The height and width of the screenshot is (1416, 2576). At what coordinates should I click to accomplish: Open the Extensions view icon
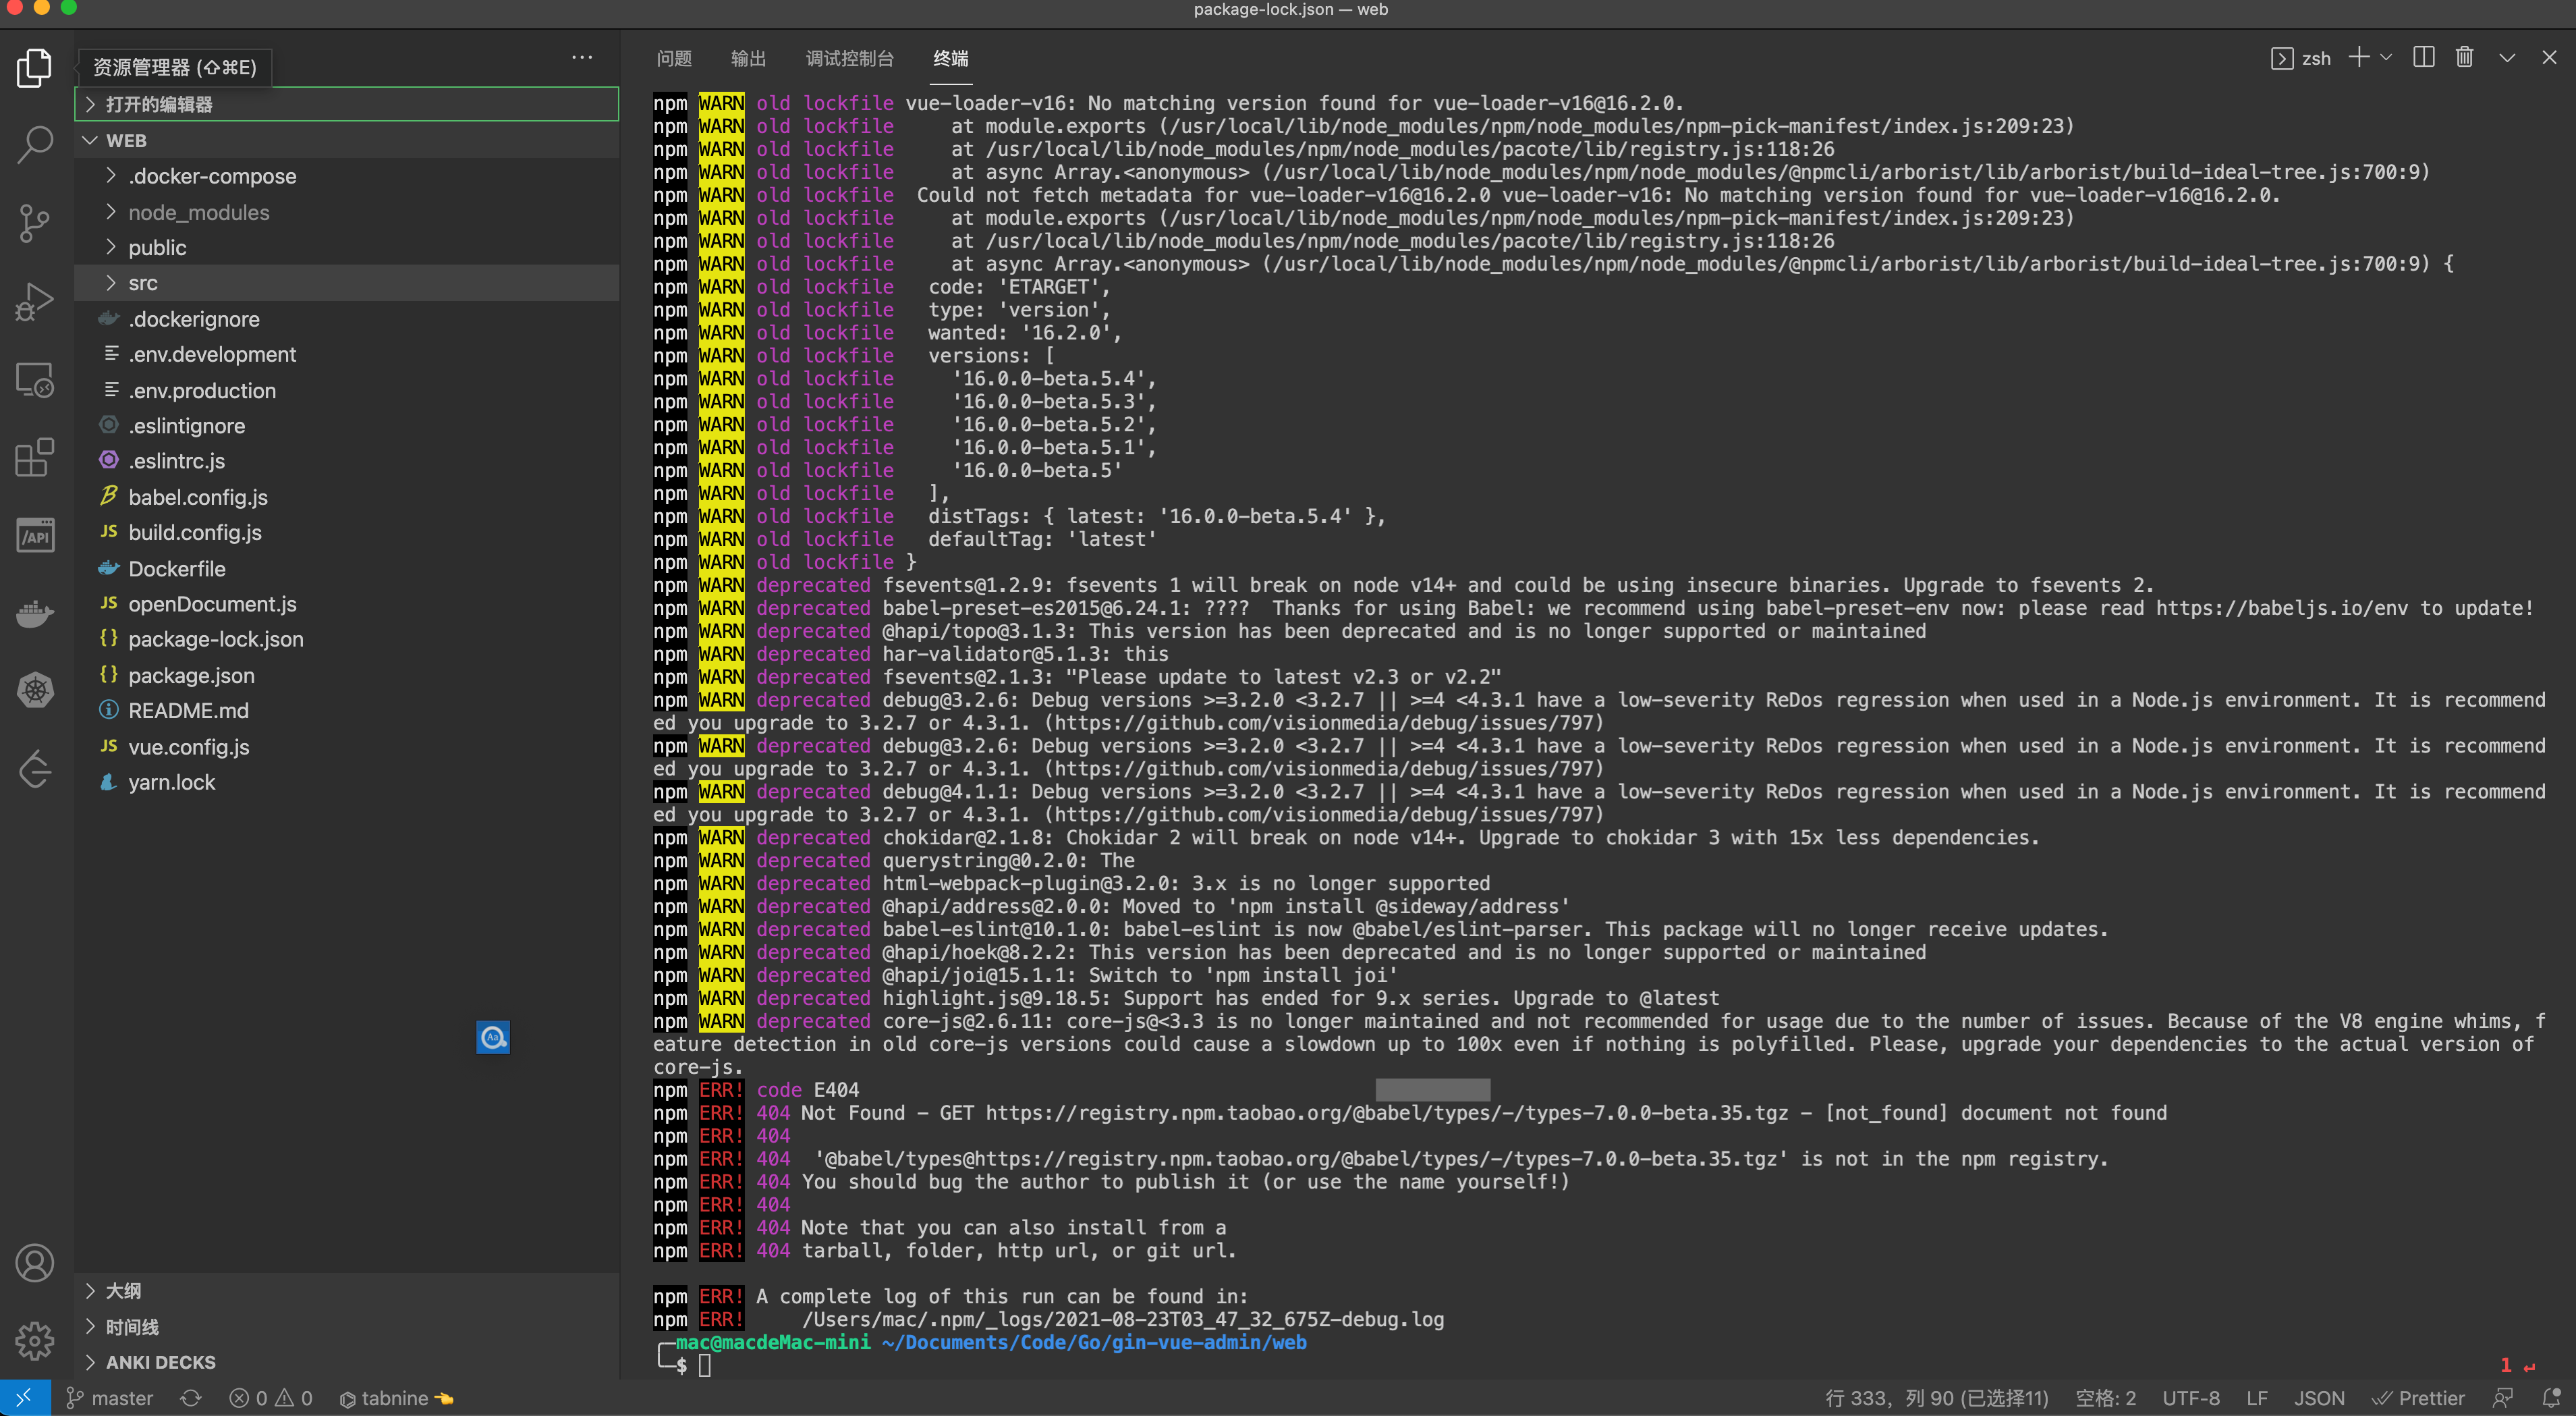[36, 457]
